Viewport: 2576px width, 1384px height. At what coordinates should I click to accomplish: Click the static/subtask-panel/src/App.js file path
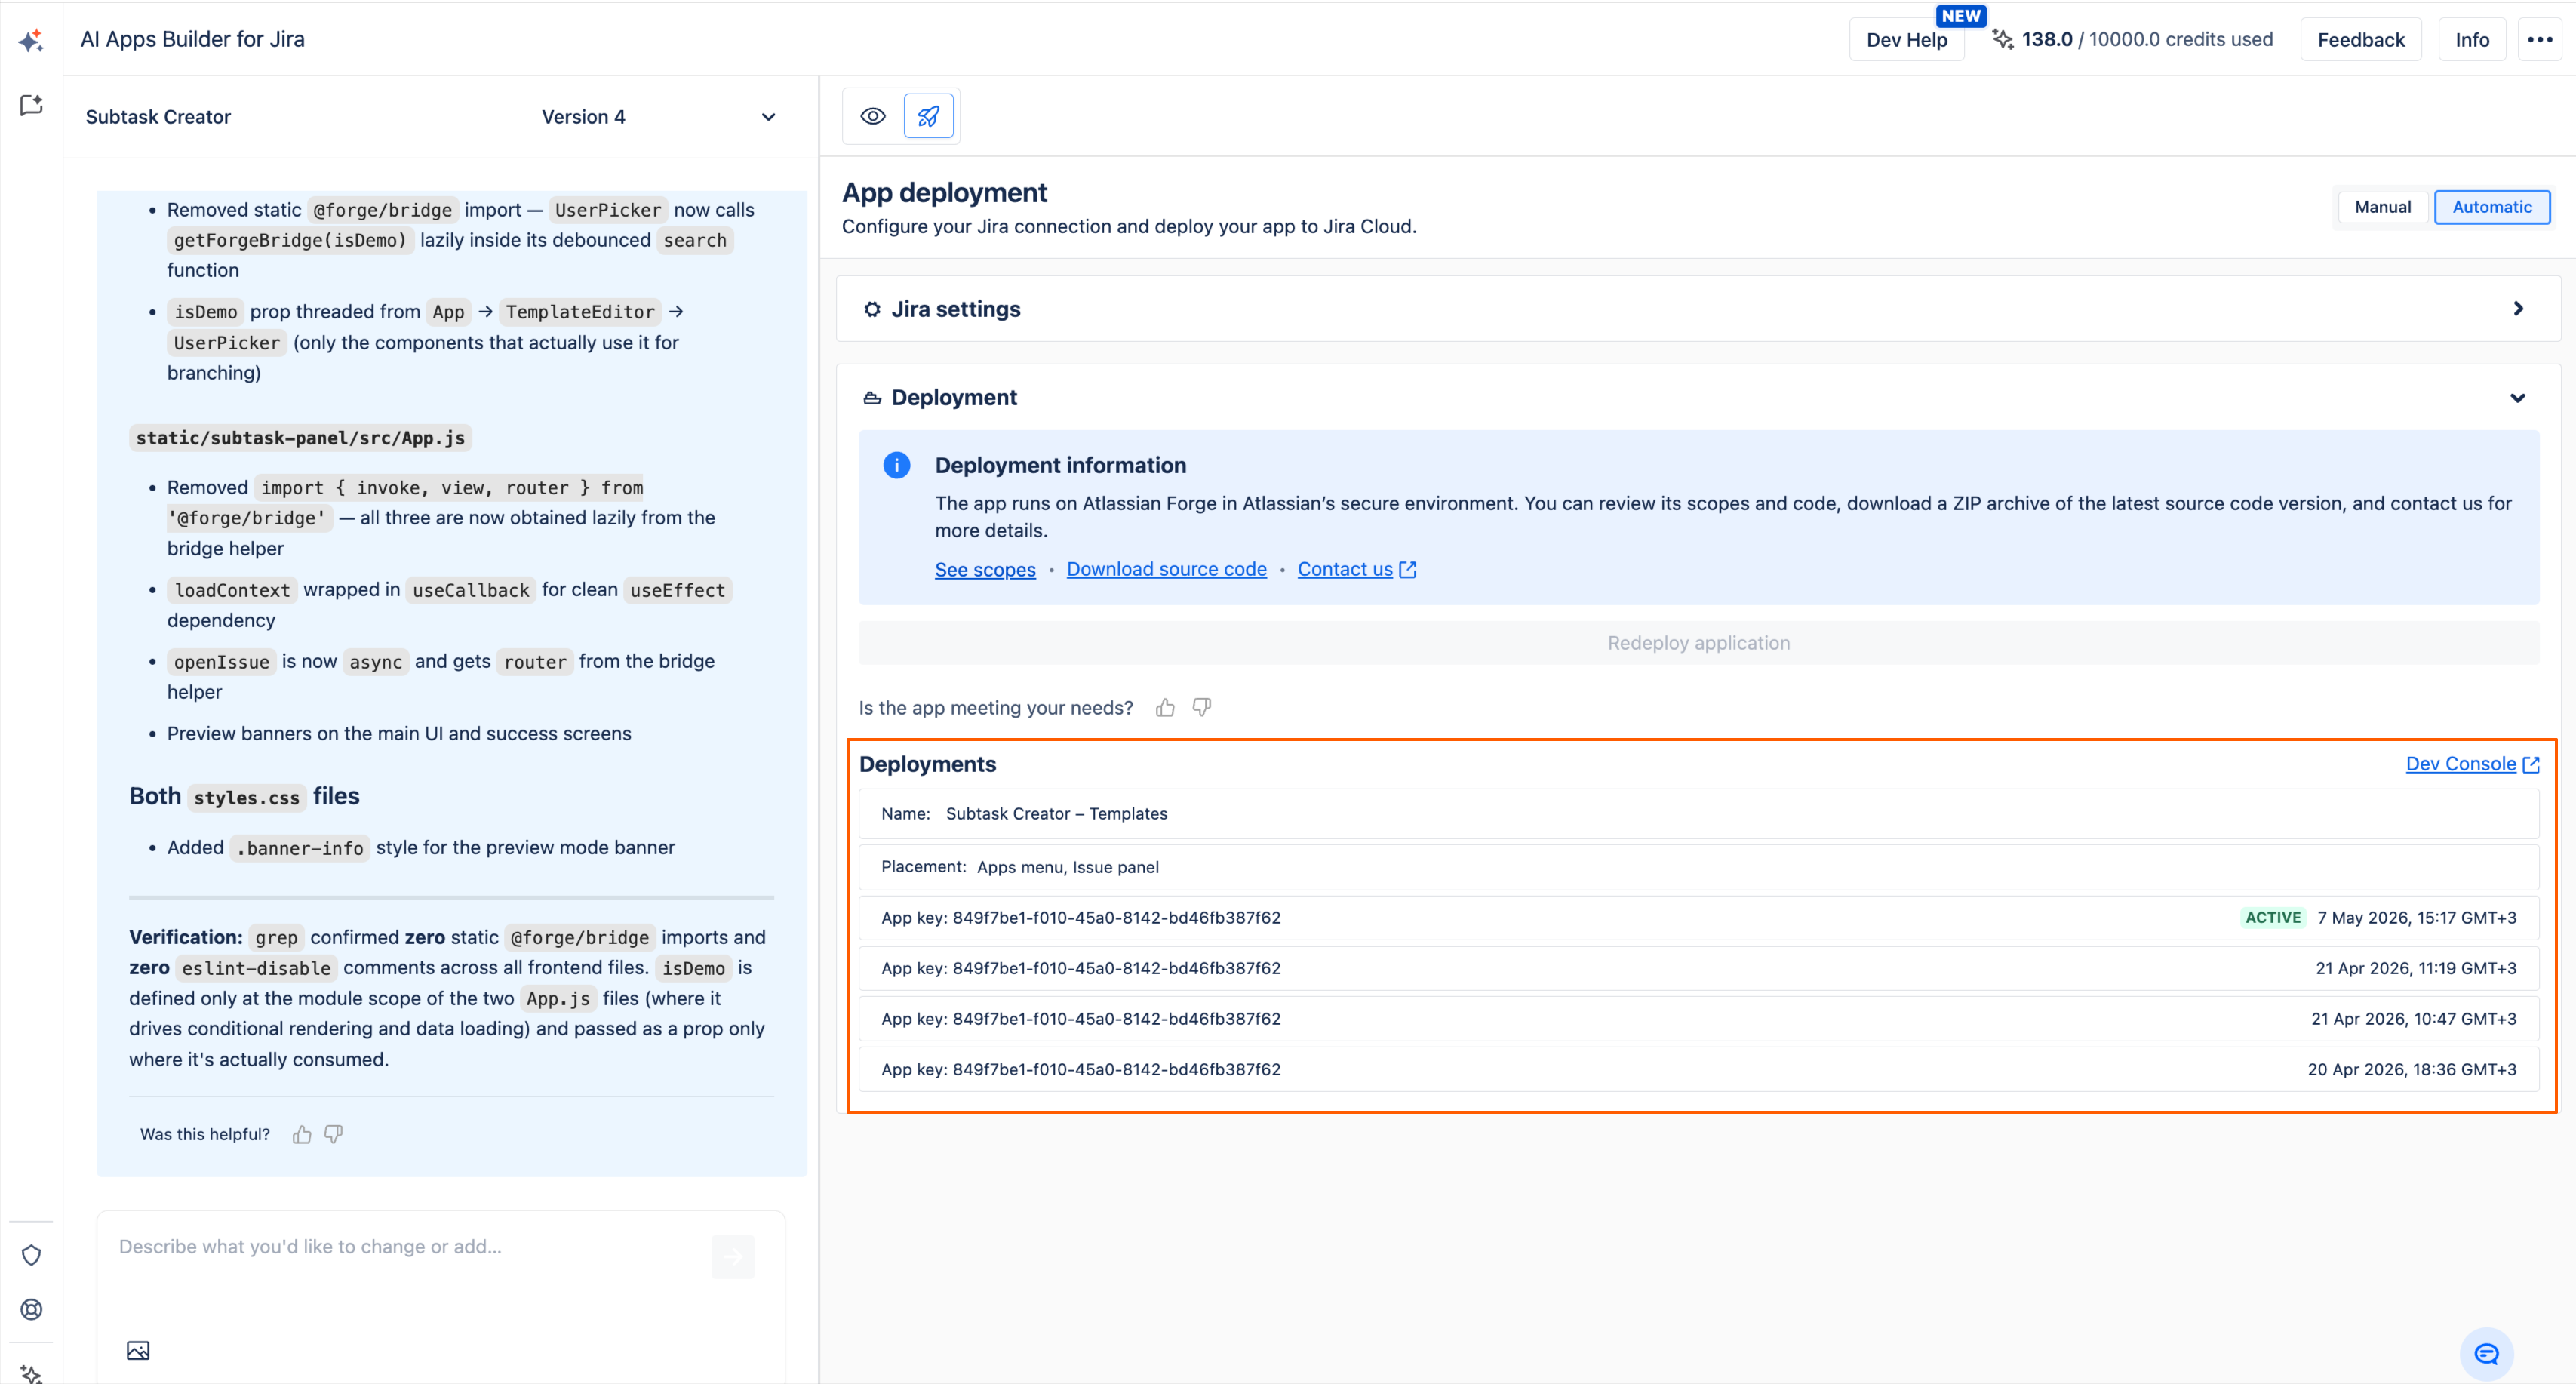tap(300, 438)
